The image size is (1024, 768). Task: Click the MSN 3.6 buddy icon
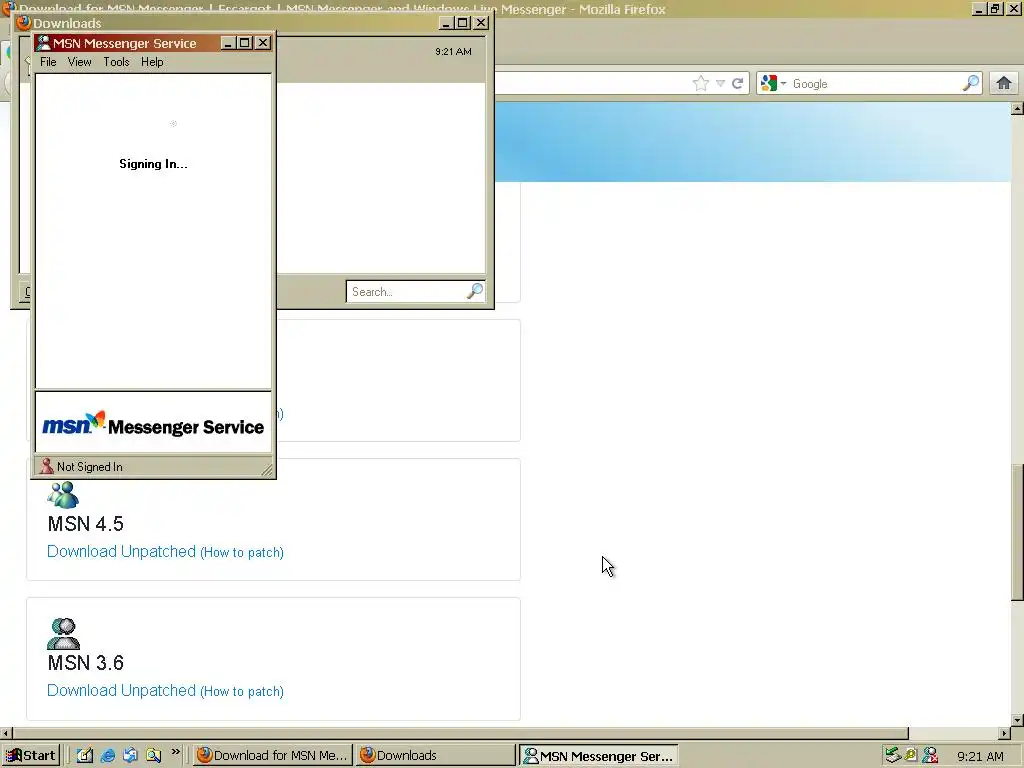[63, 633]
